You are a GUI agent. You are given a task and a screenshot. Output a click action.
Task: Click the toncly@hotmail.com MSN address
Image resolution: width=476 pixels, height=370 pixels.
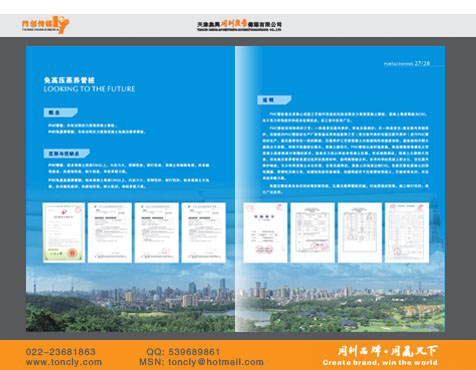click(216, 362)
